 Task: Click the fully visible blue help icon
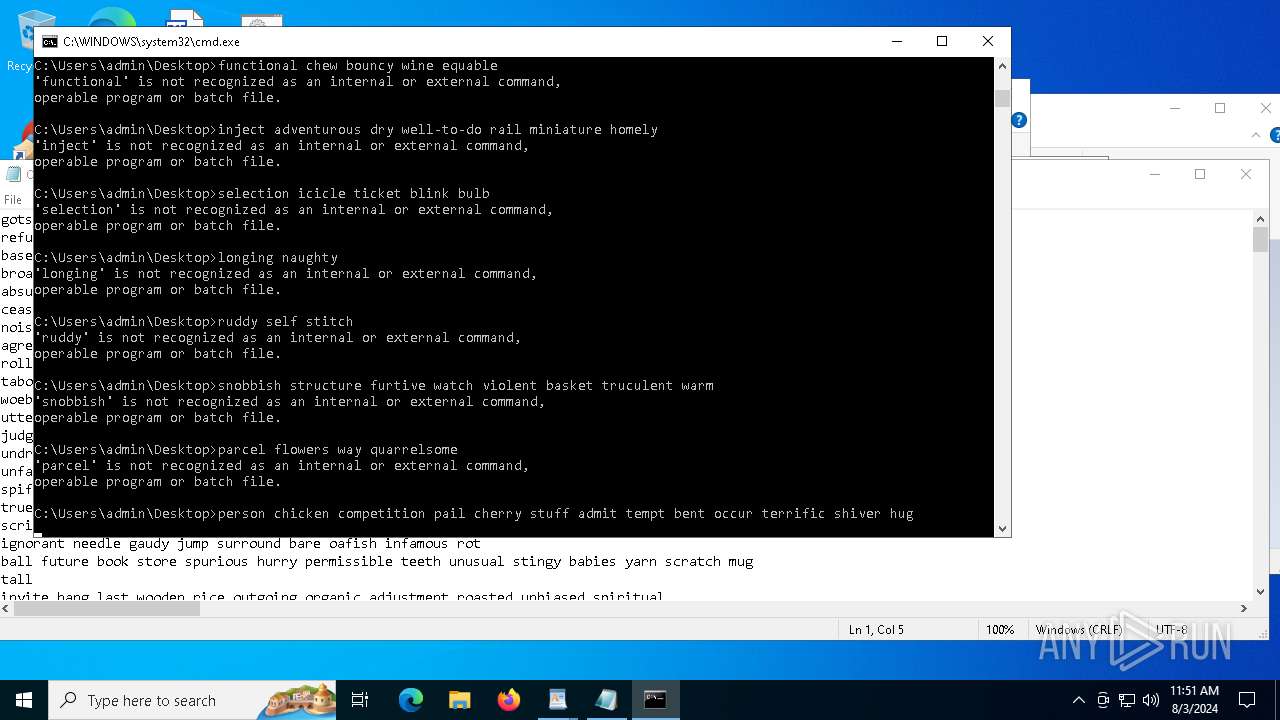pyautogui.click(x=1019, y=120)
